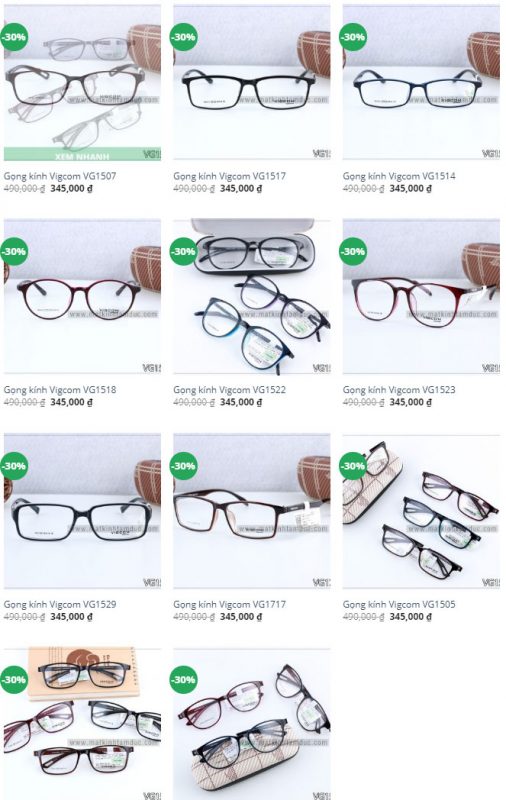506x800 pixels.
Task: Open the Gọng kính Vigcom VG1514 product link
Action: pyautogui.click(x=399, y=176)
